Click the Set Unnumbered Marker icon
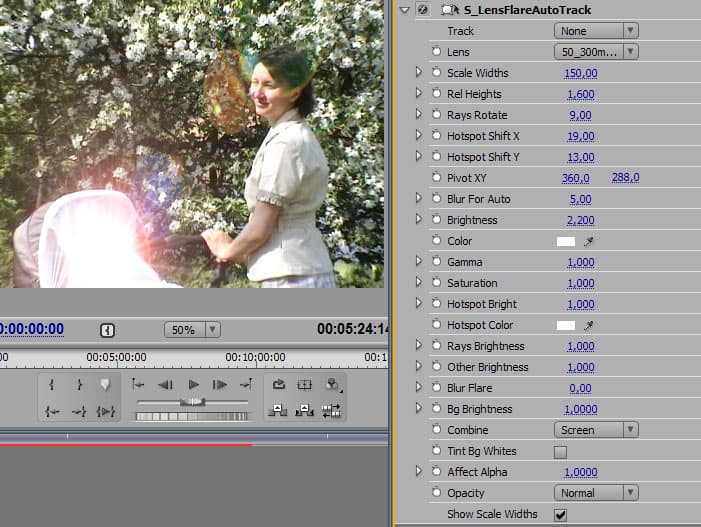 point(105,385)
